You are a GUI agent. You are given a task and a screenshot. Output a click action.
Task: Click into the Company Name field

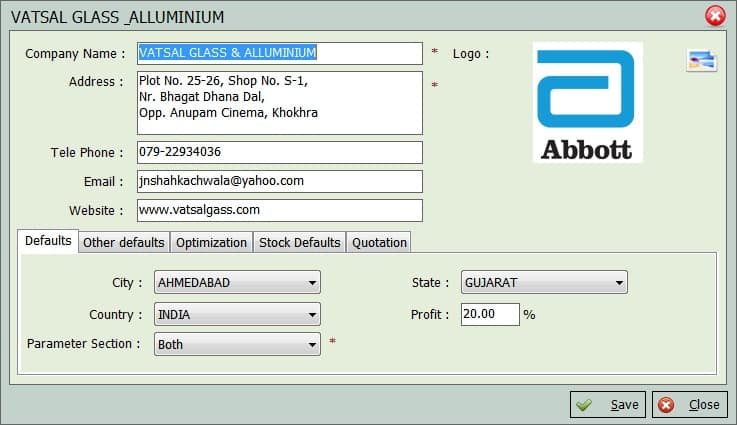pyautogui.click(x=279, y=53)
